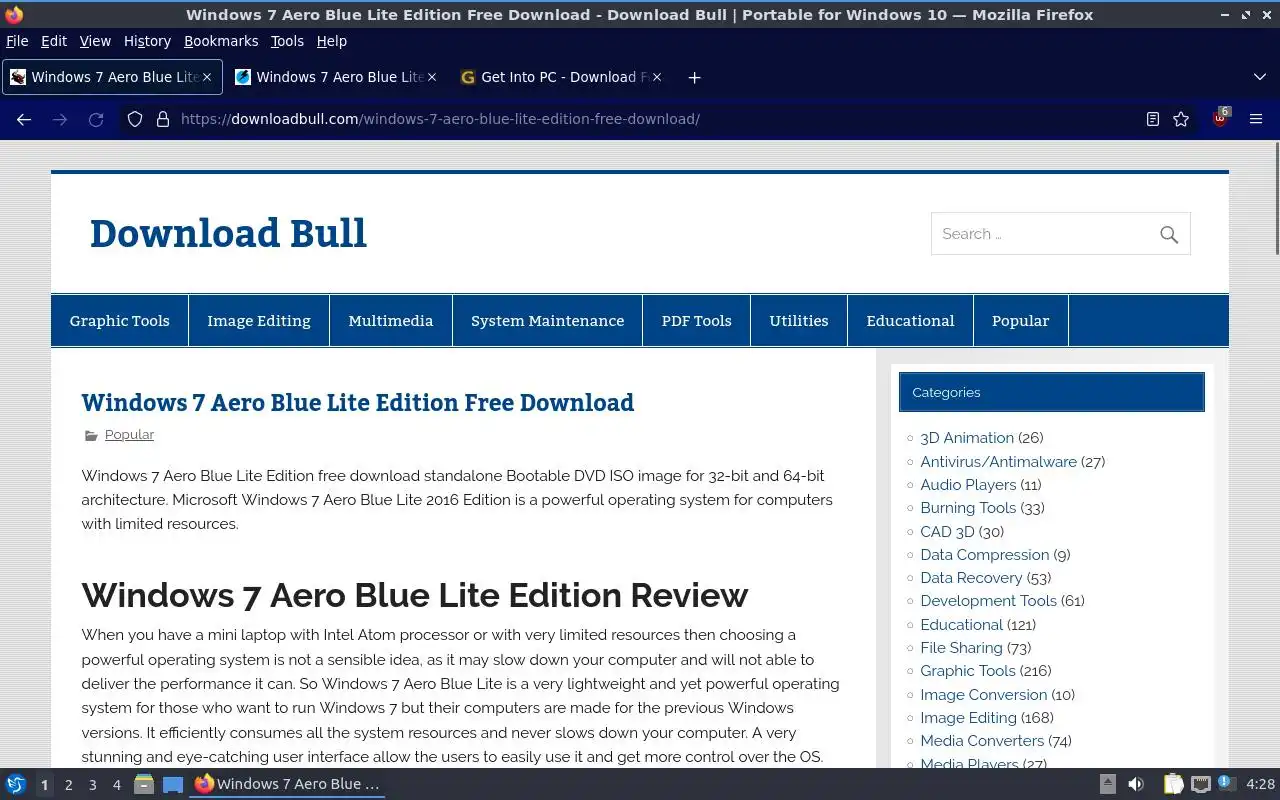1280x800 pixels.
Task: Click the Firefox logo in title bar
Action: [14, 14]
